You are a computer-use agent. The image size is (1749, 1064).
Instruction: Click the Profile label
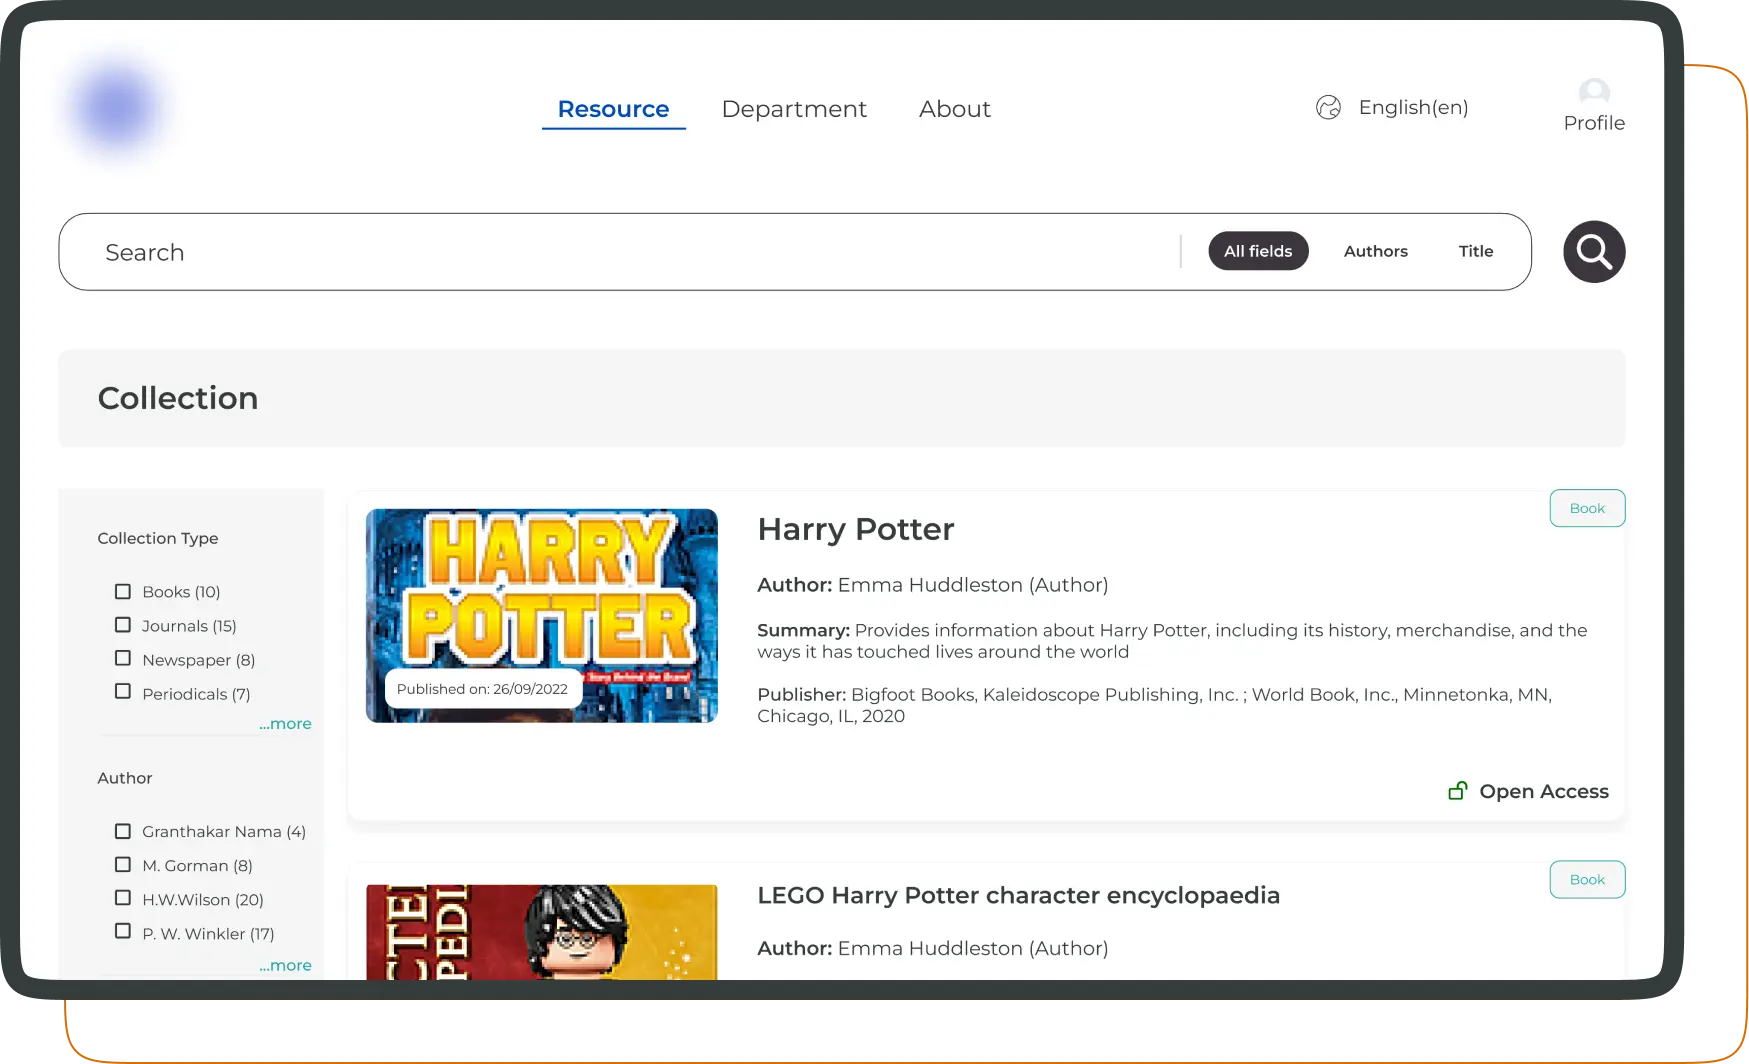coord(1594,123)
